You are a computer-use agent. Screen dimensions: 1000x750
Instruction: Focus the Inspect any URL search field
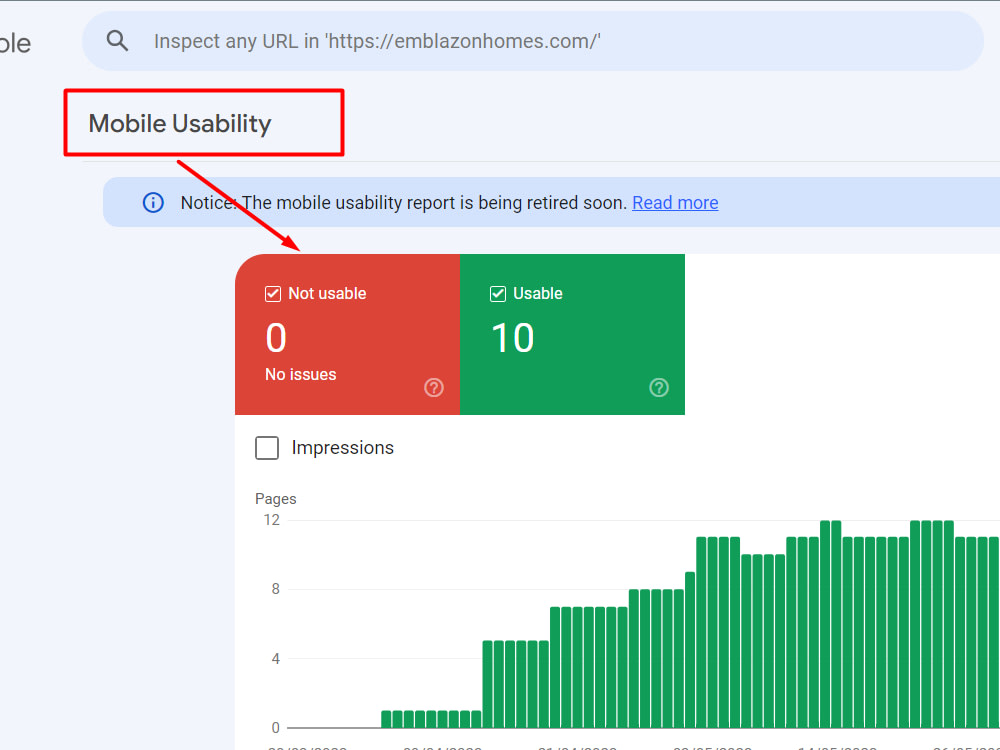click(533, 41)
